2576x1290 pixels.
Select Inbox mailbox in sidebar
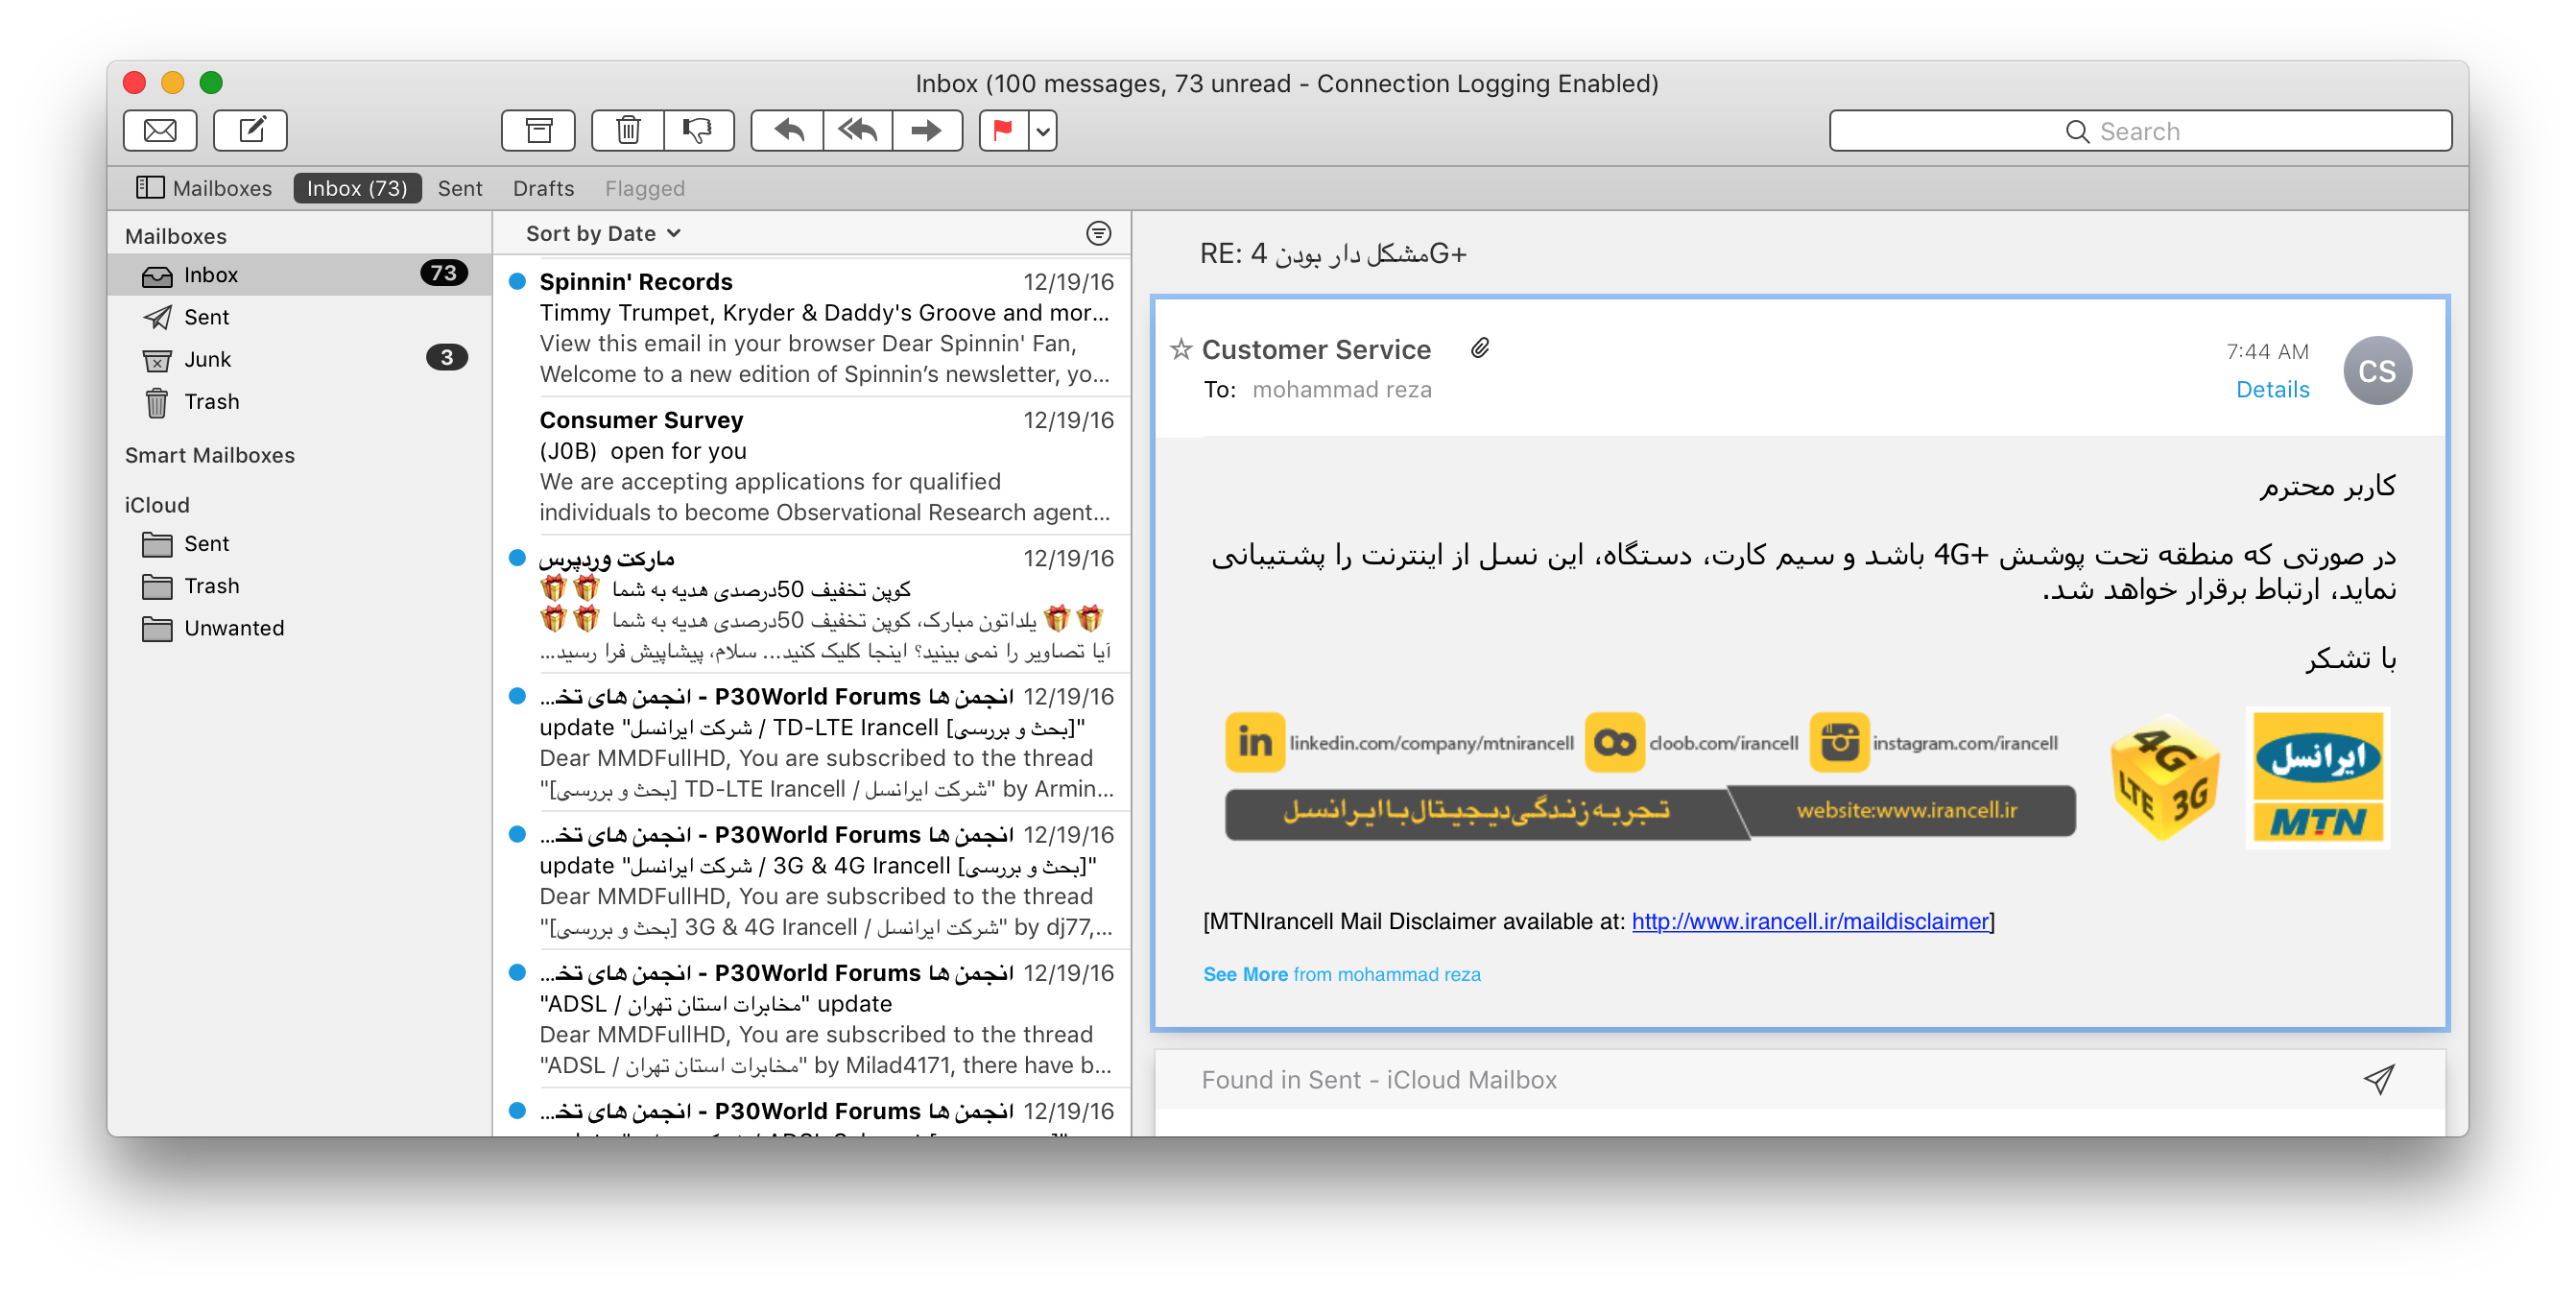pos(300,274)
